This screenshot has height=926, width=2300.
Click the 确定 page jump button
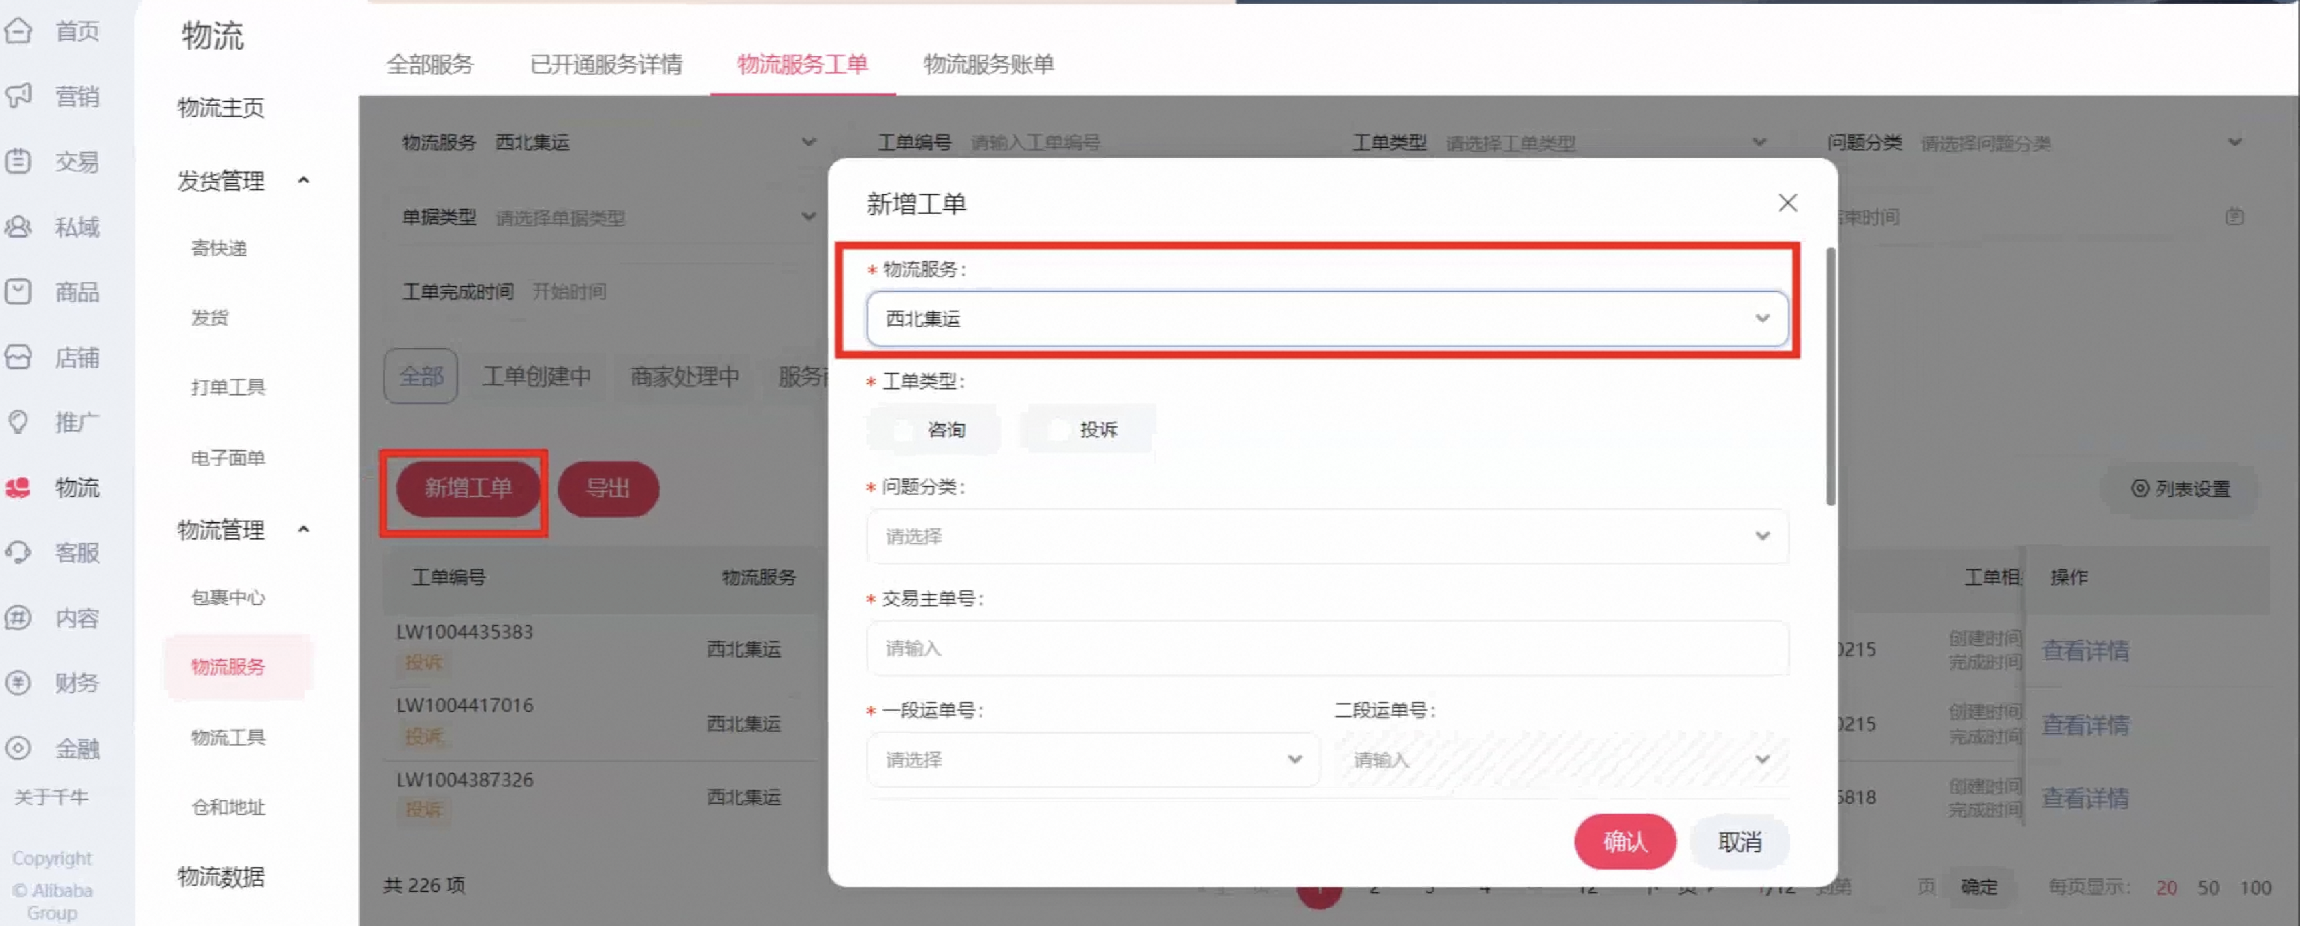point(1979,887)
